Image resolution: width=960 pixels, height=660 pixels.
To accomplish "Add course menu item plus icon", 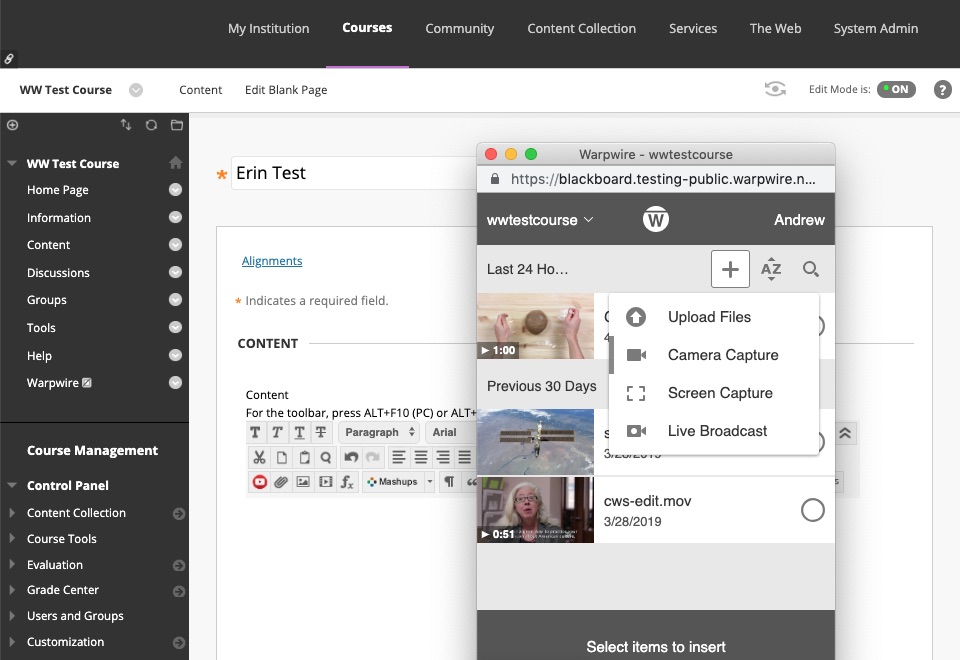I will click(x=12, y=125).
